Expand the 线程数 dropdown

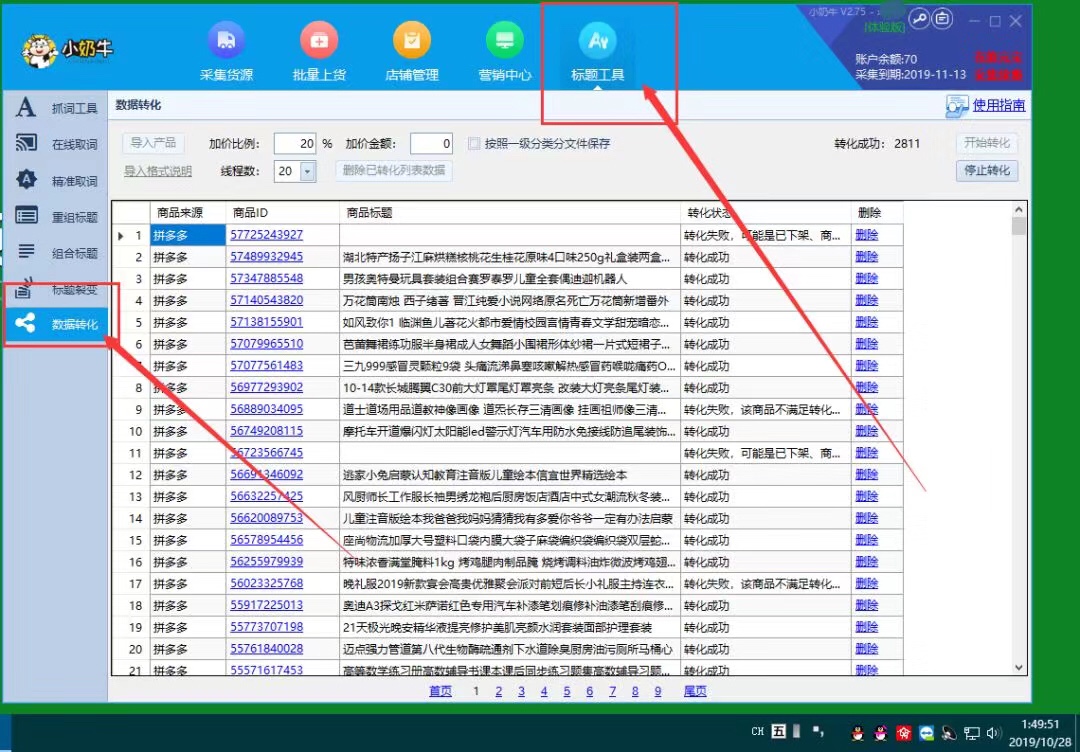coord(308,171)
